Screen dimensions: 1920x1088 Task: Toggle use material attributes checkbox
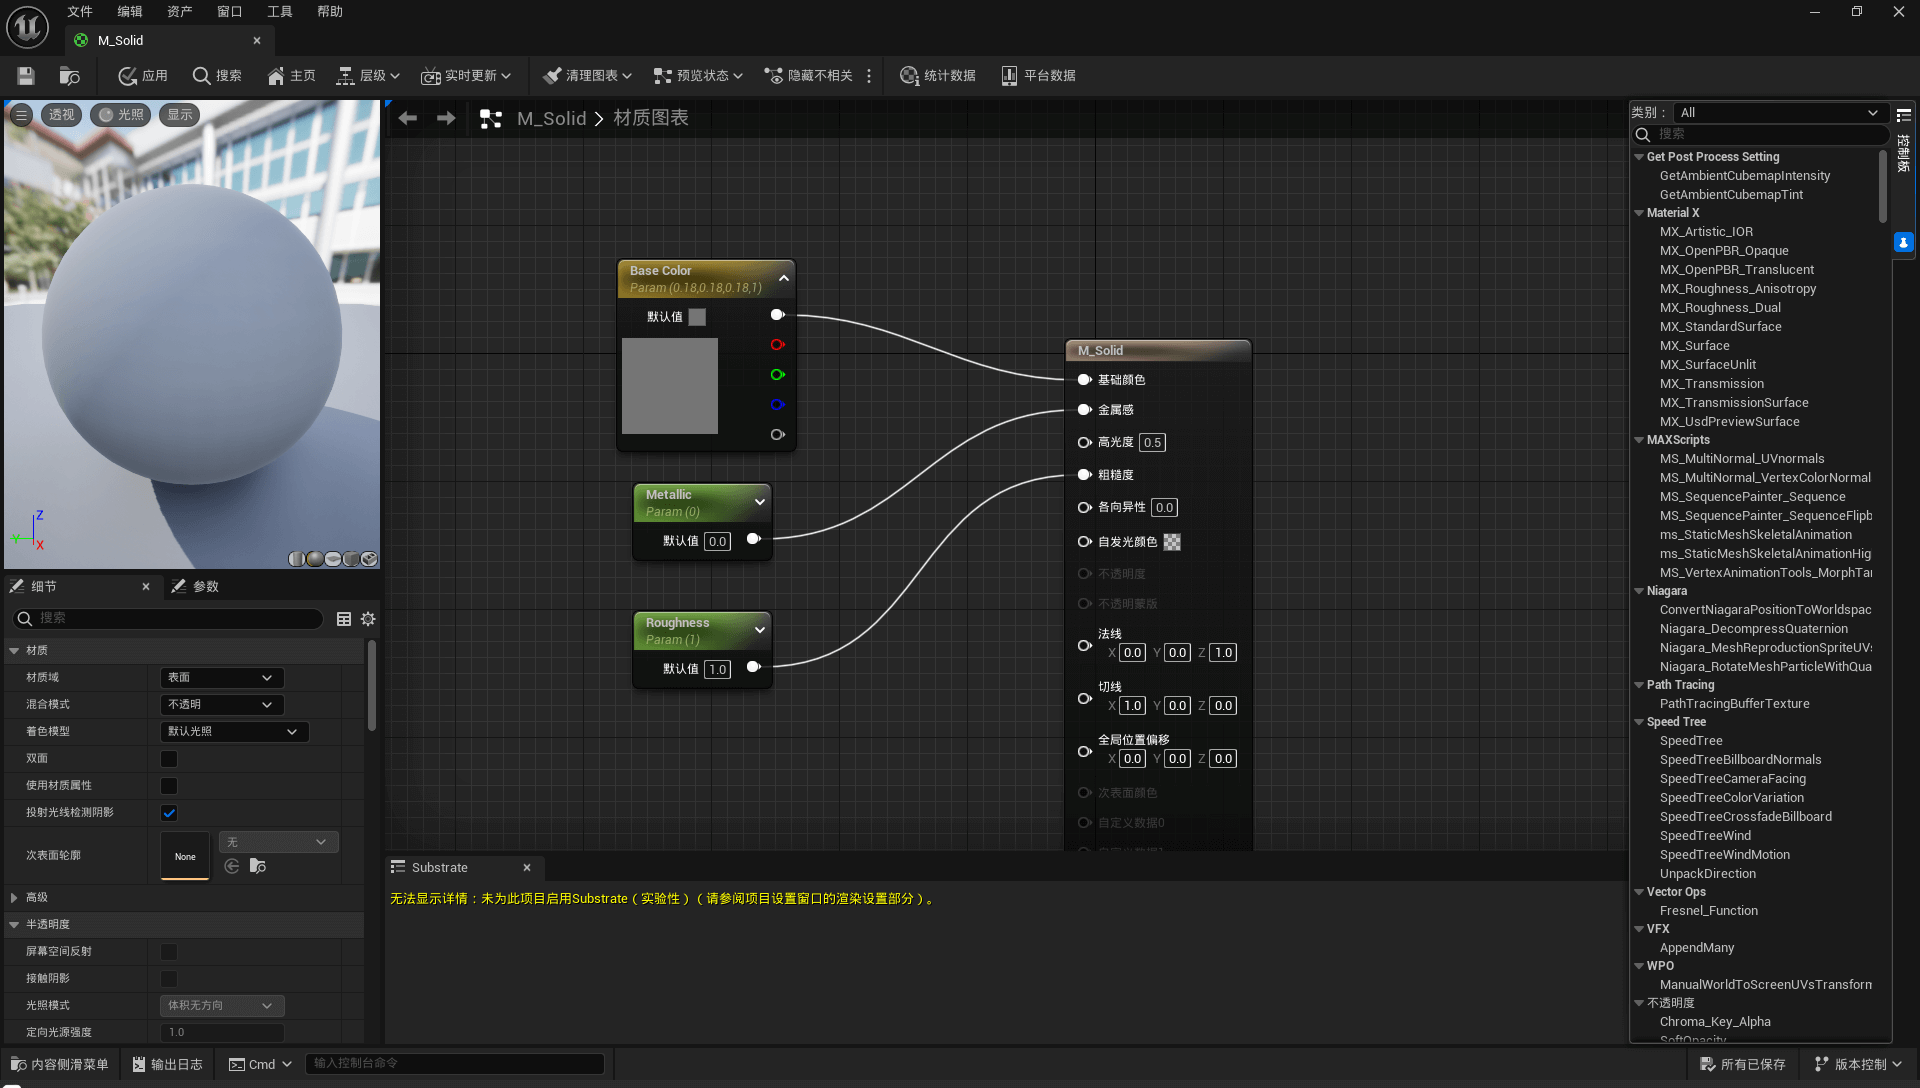point(169,786)
